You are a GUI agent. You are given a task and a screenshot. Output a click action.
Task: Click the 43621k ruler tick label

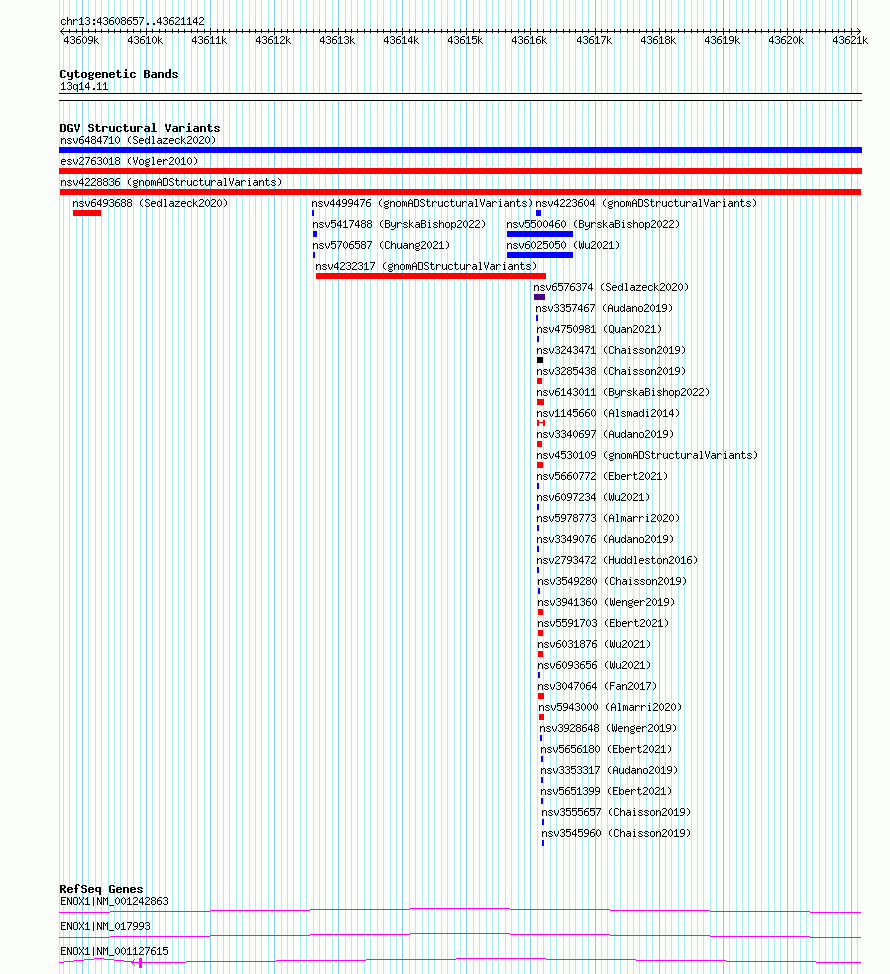850,40
